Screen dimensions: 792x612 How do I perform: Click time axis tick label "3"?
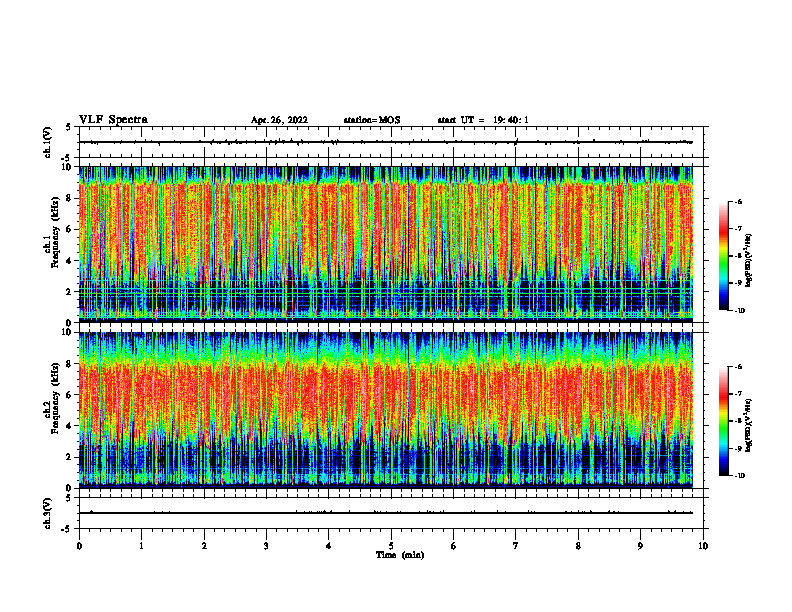point(267,546)
